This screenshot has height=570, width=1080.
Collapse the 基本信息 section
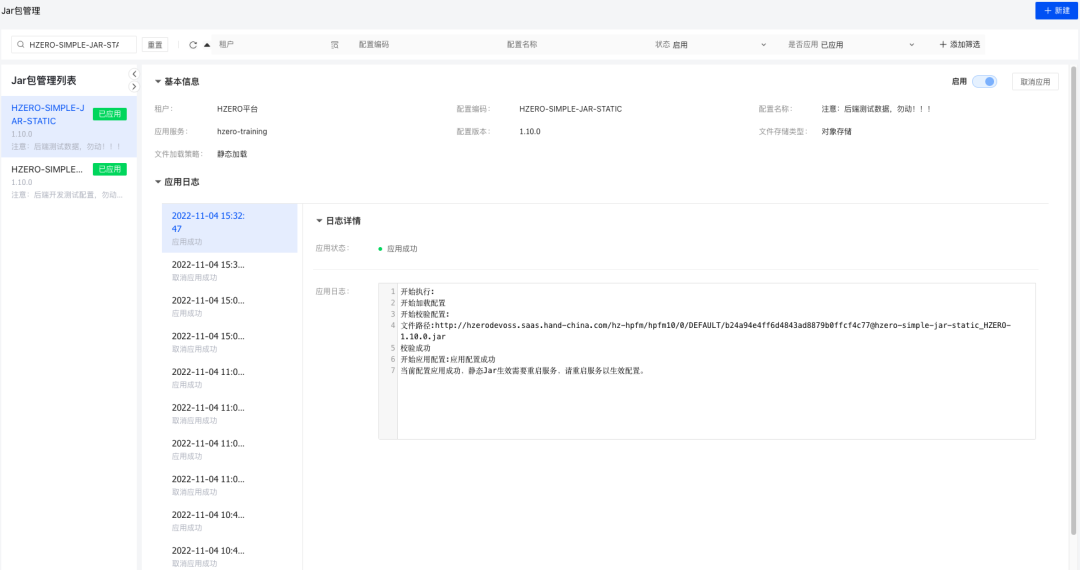point(158,82)
